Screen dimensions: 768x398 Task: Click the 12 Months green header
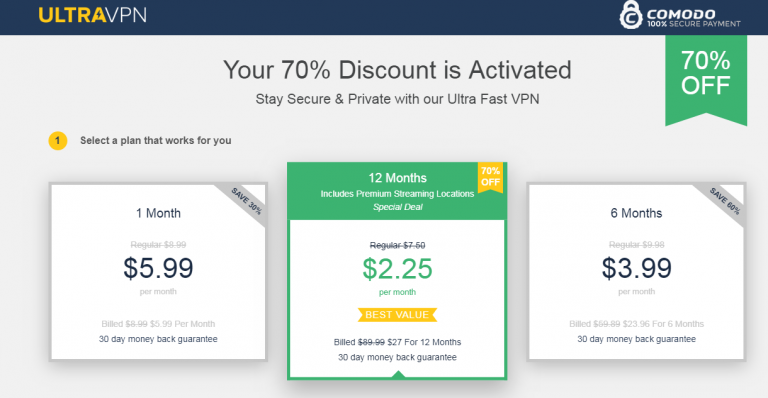click(x=397, y=191)
